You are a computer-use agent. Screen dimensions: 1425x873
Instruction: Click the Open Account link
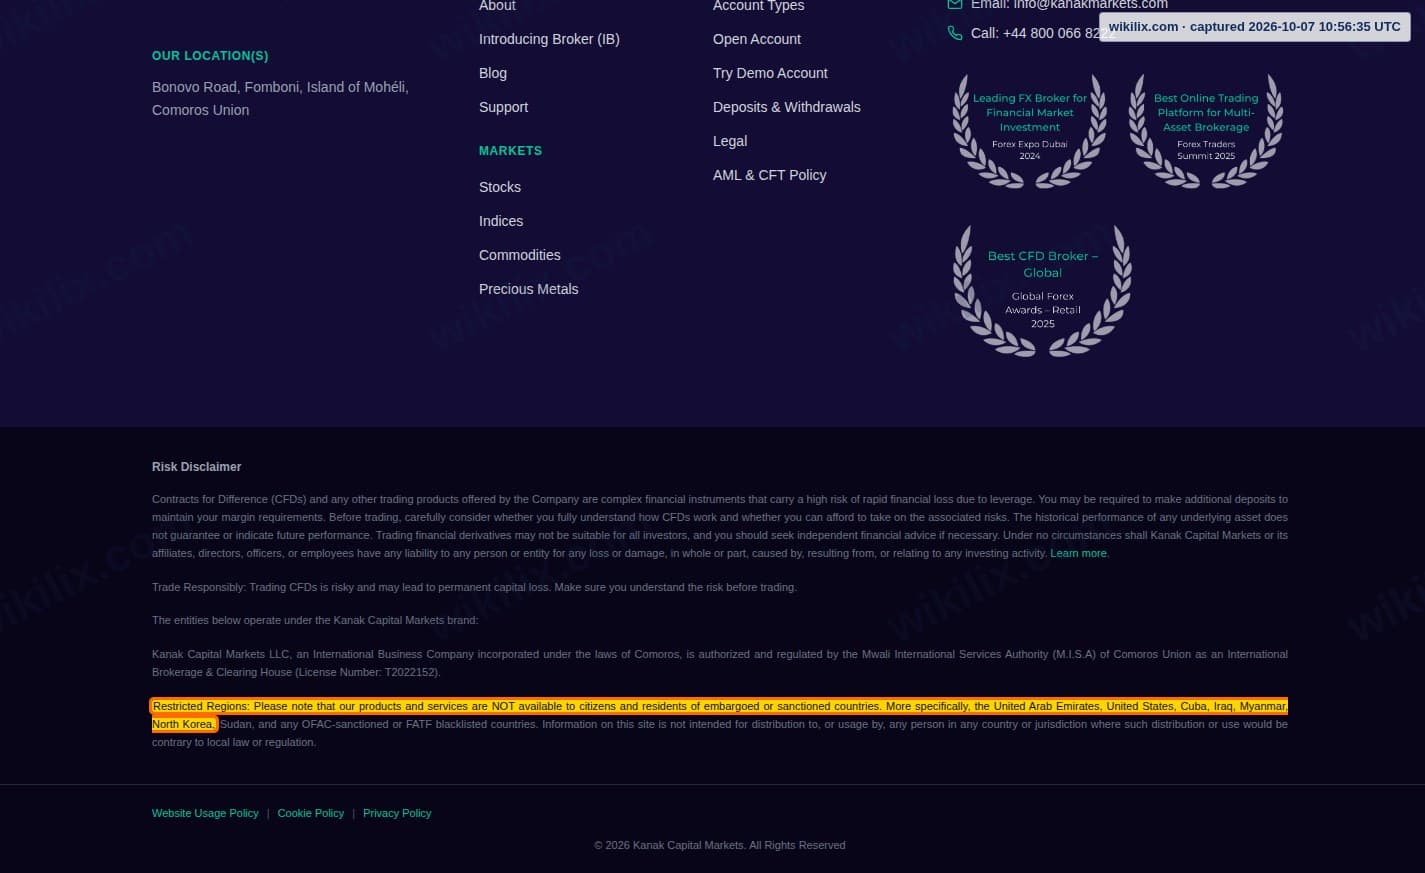pos(757,39)
